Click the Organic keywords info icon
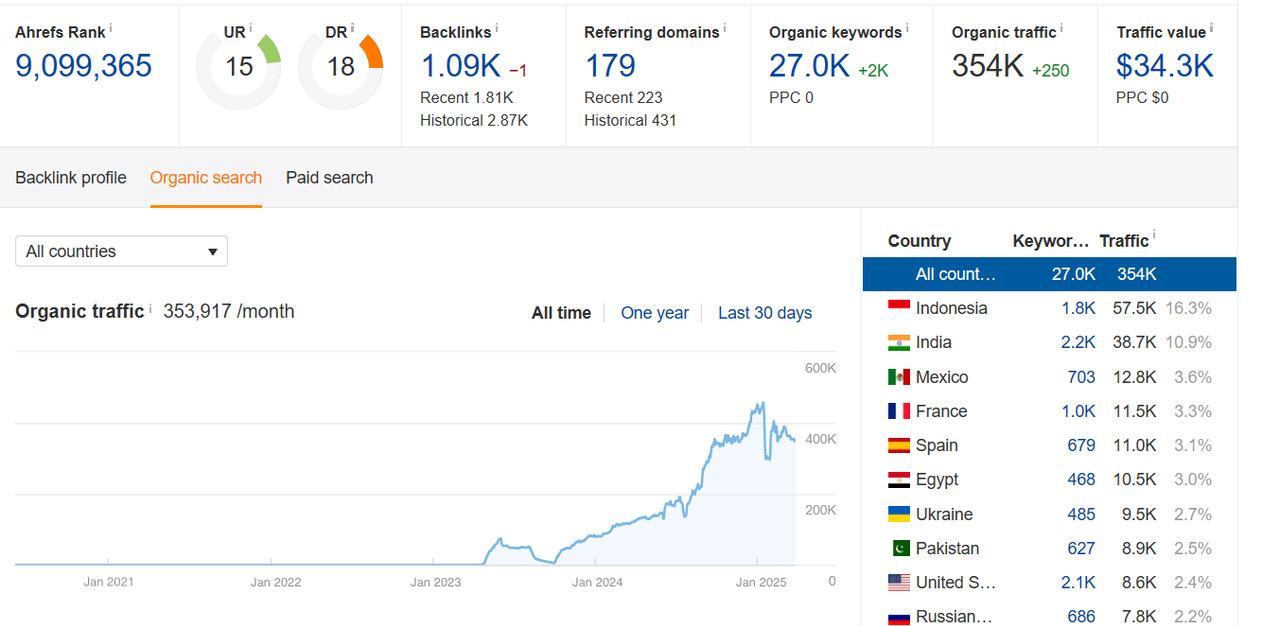 pos(907,28)
